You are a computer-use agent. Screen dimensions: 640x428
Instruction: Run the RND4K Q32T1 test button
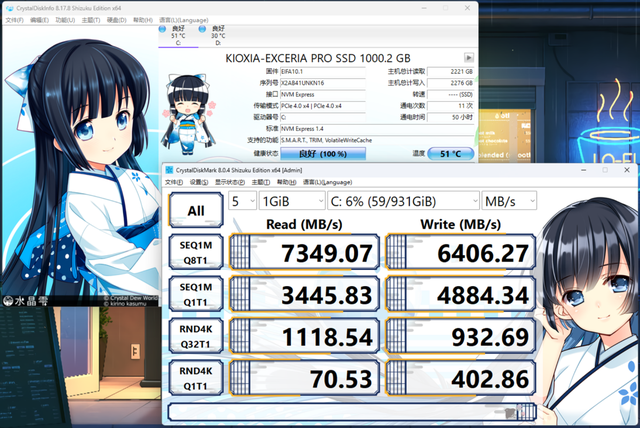pyautogui.click(x=196, y=336)
